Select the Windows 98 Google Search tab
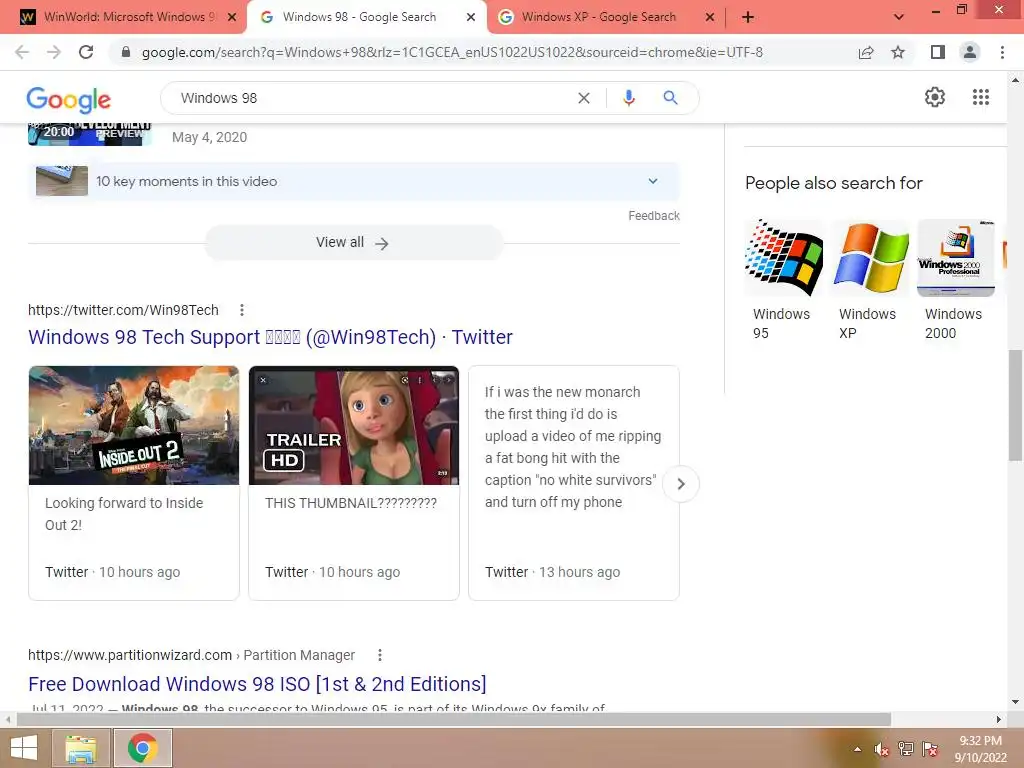This screenshot has height=768, width=1024. click(359, 17)
